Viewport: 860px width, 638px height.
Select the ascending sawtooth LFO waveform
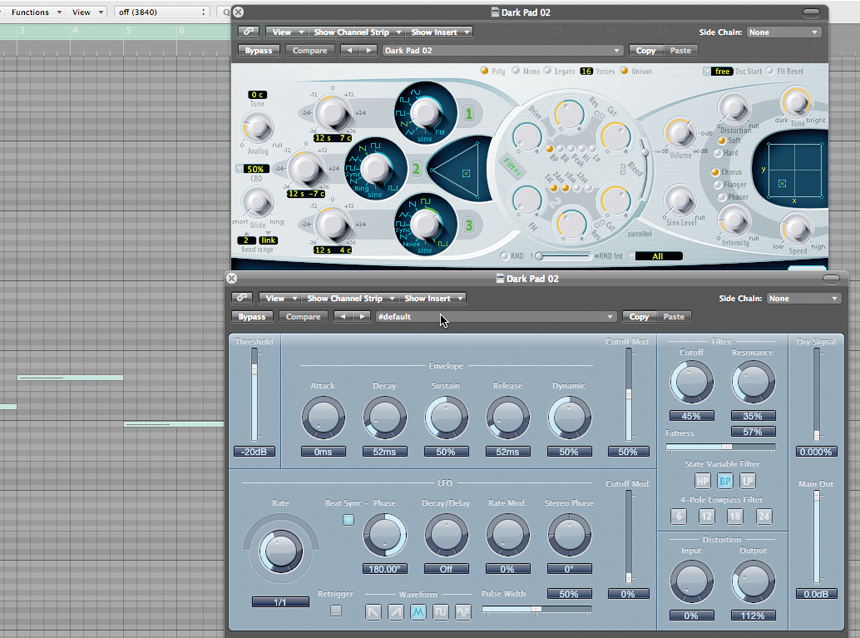tap(395, 612)
